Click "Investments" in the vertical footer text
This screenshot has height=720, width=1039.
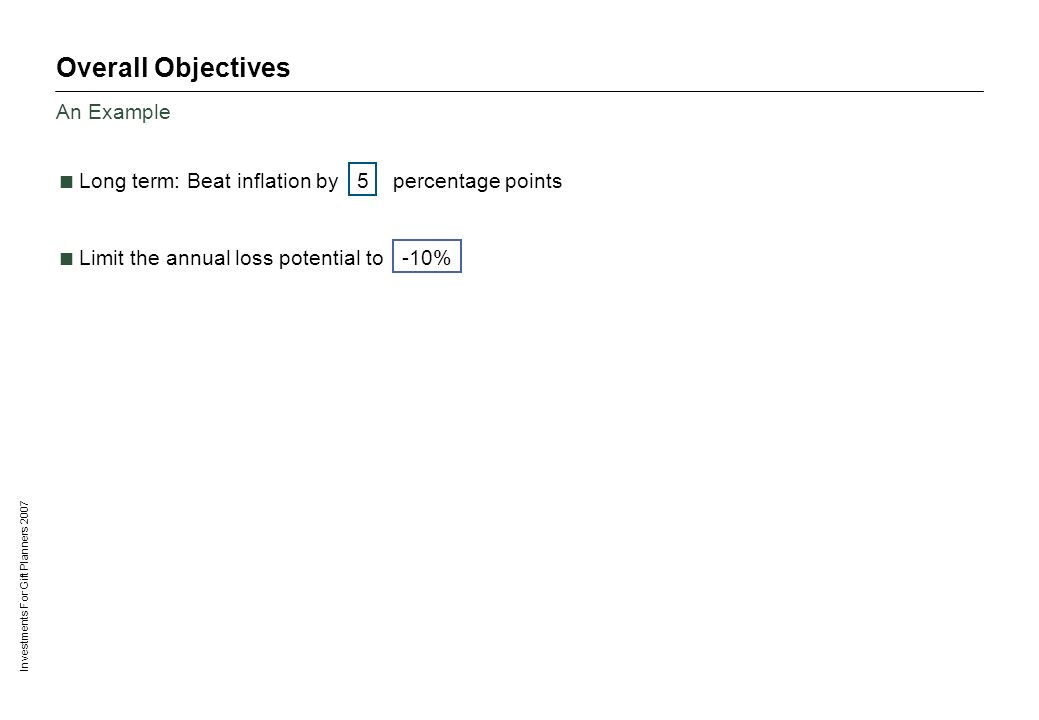coord(25,641)
